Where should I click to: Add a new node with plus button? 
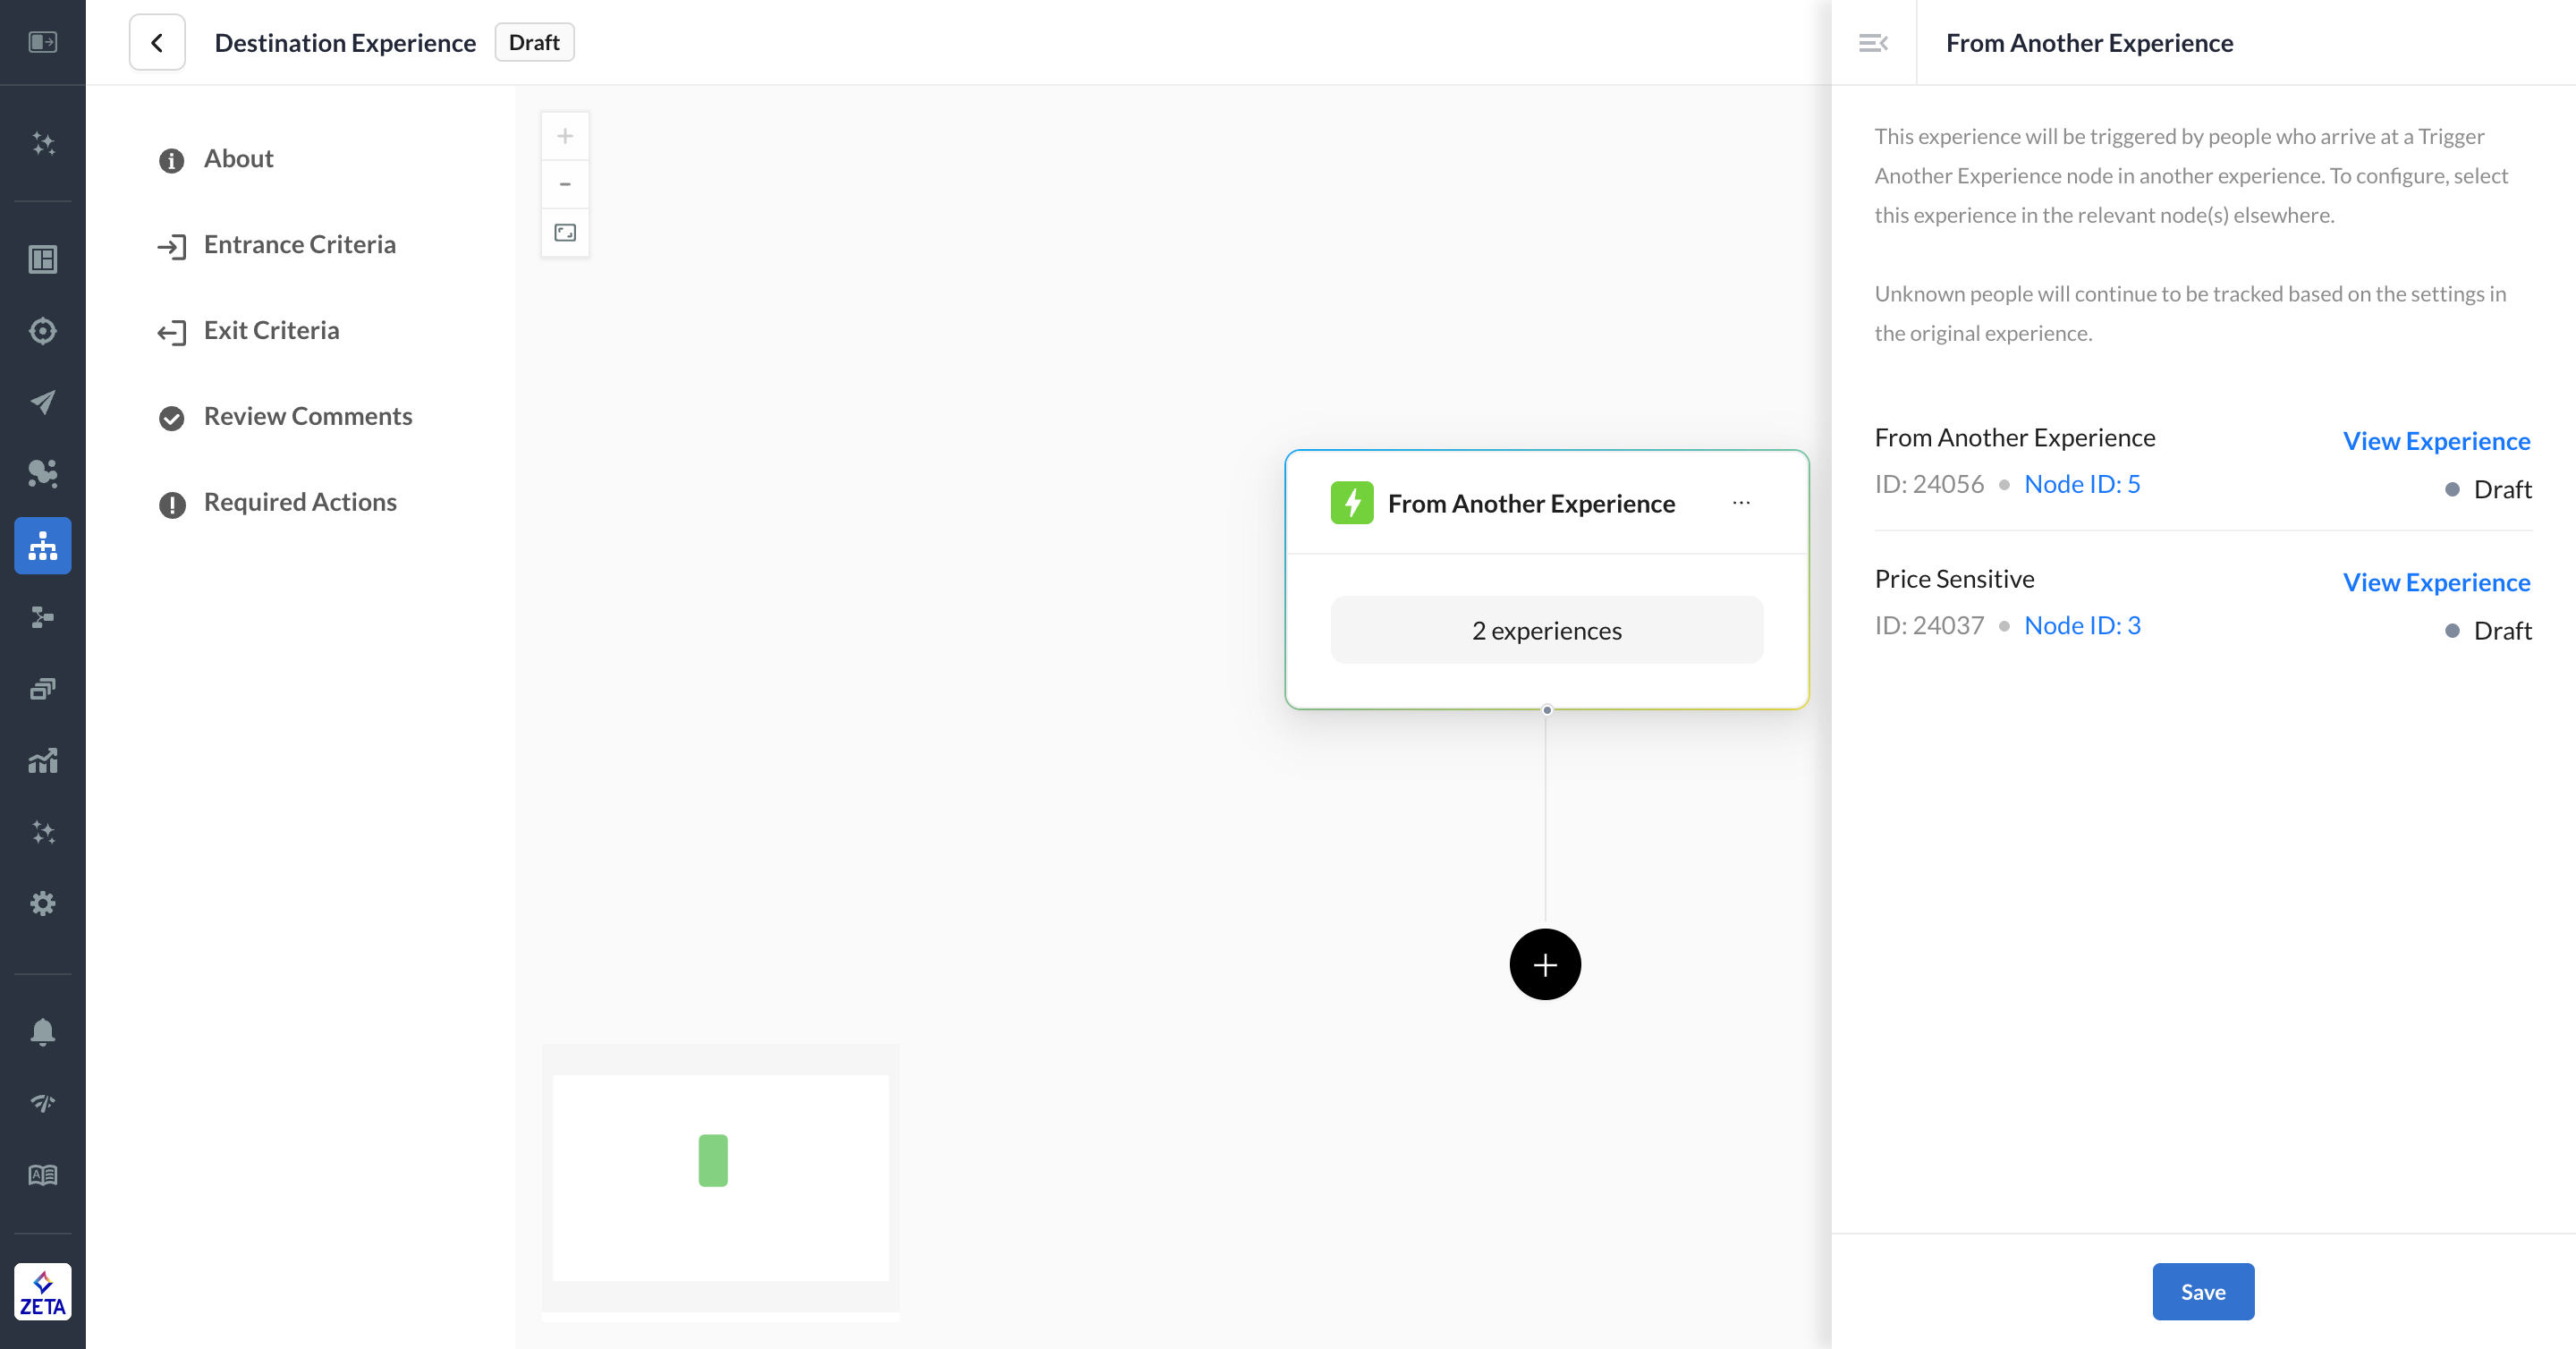tap(1545, 964)
